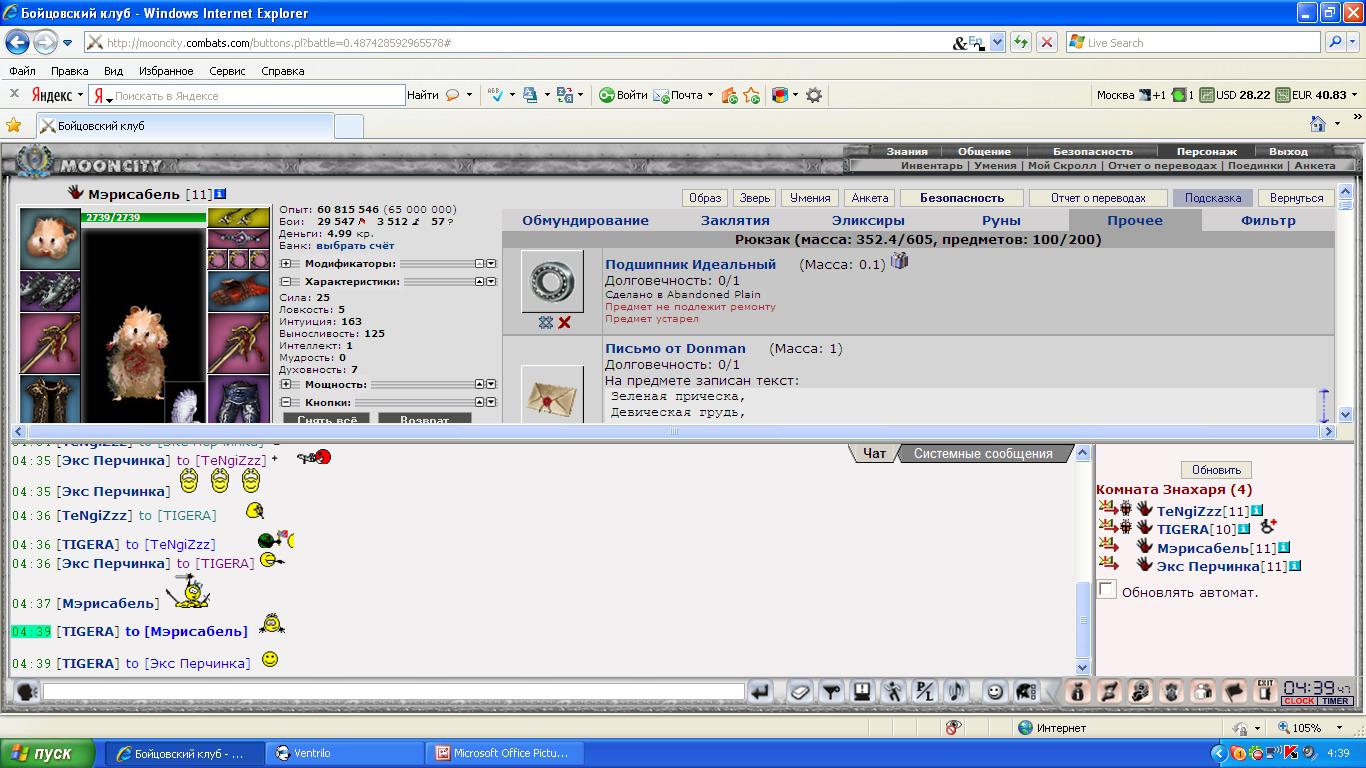Click the Поединки link in top submenu
Viewport: 1366px width, 768px height.
[1255, 165]
